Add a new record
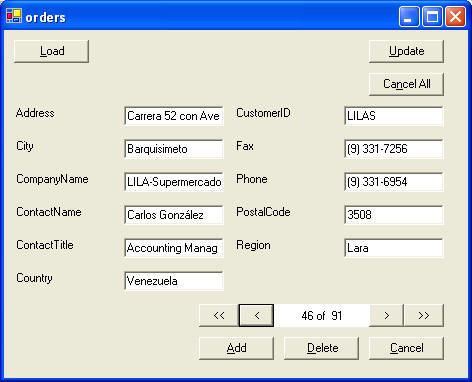This screenshot has height=382, width=472. click(x=236, y=348)
